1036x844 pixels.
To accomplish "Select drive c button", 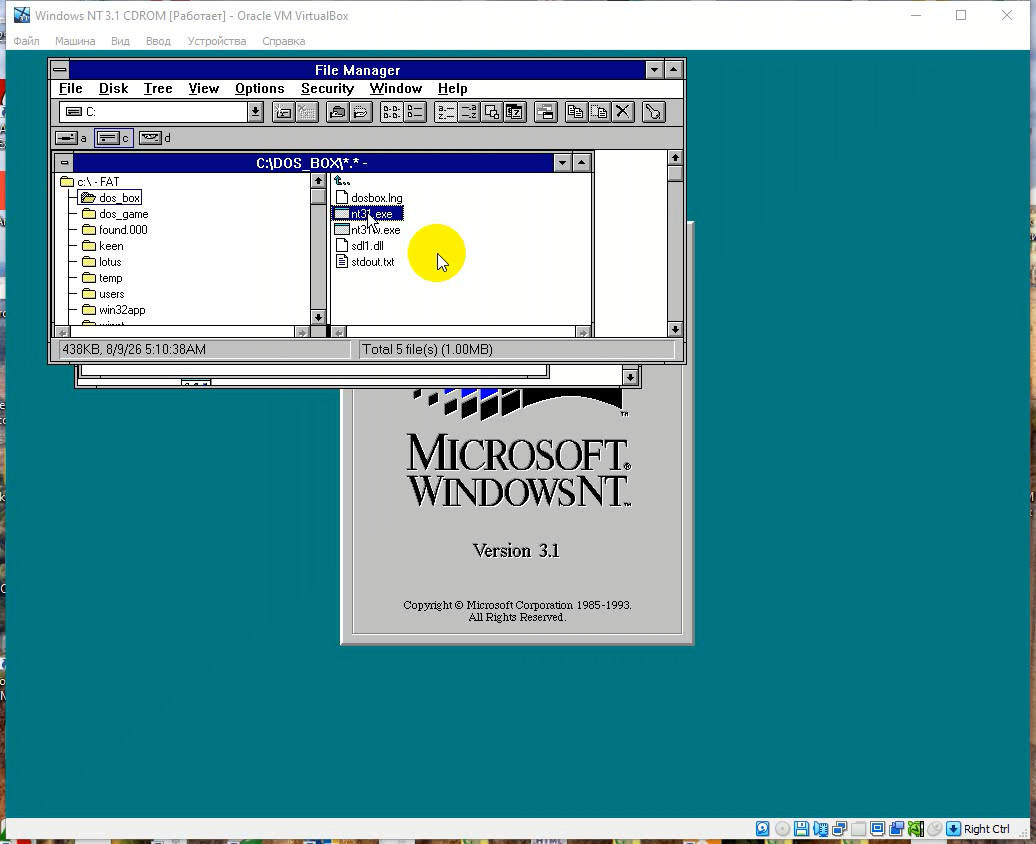I will tap(113, 137).
